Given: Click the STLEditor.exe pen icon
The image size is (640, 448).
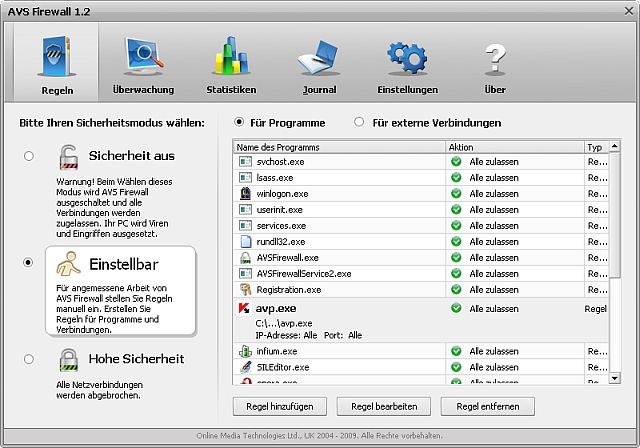Looking at the screenshot, I should click(245, 367).
